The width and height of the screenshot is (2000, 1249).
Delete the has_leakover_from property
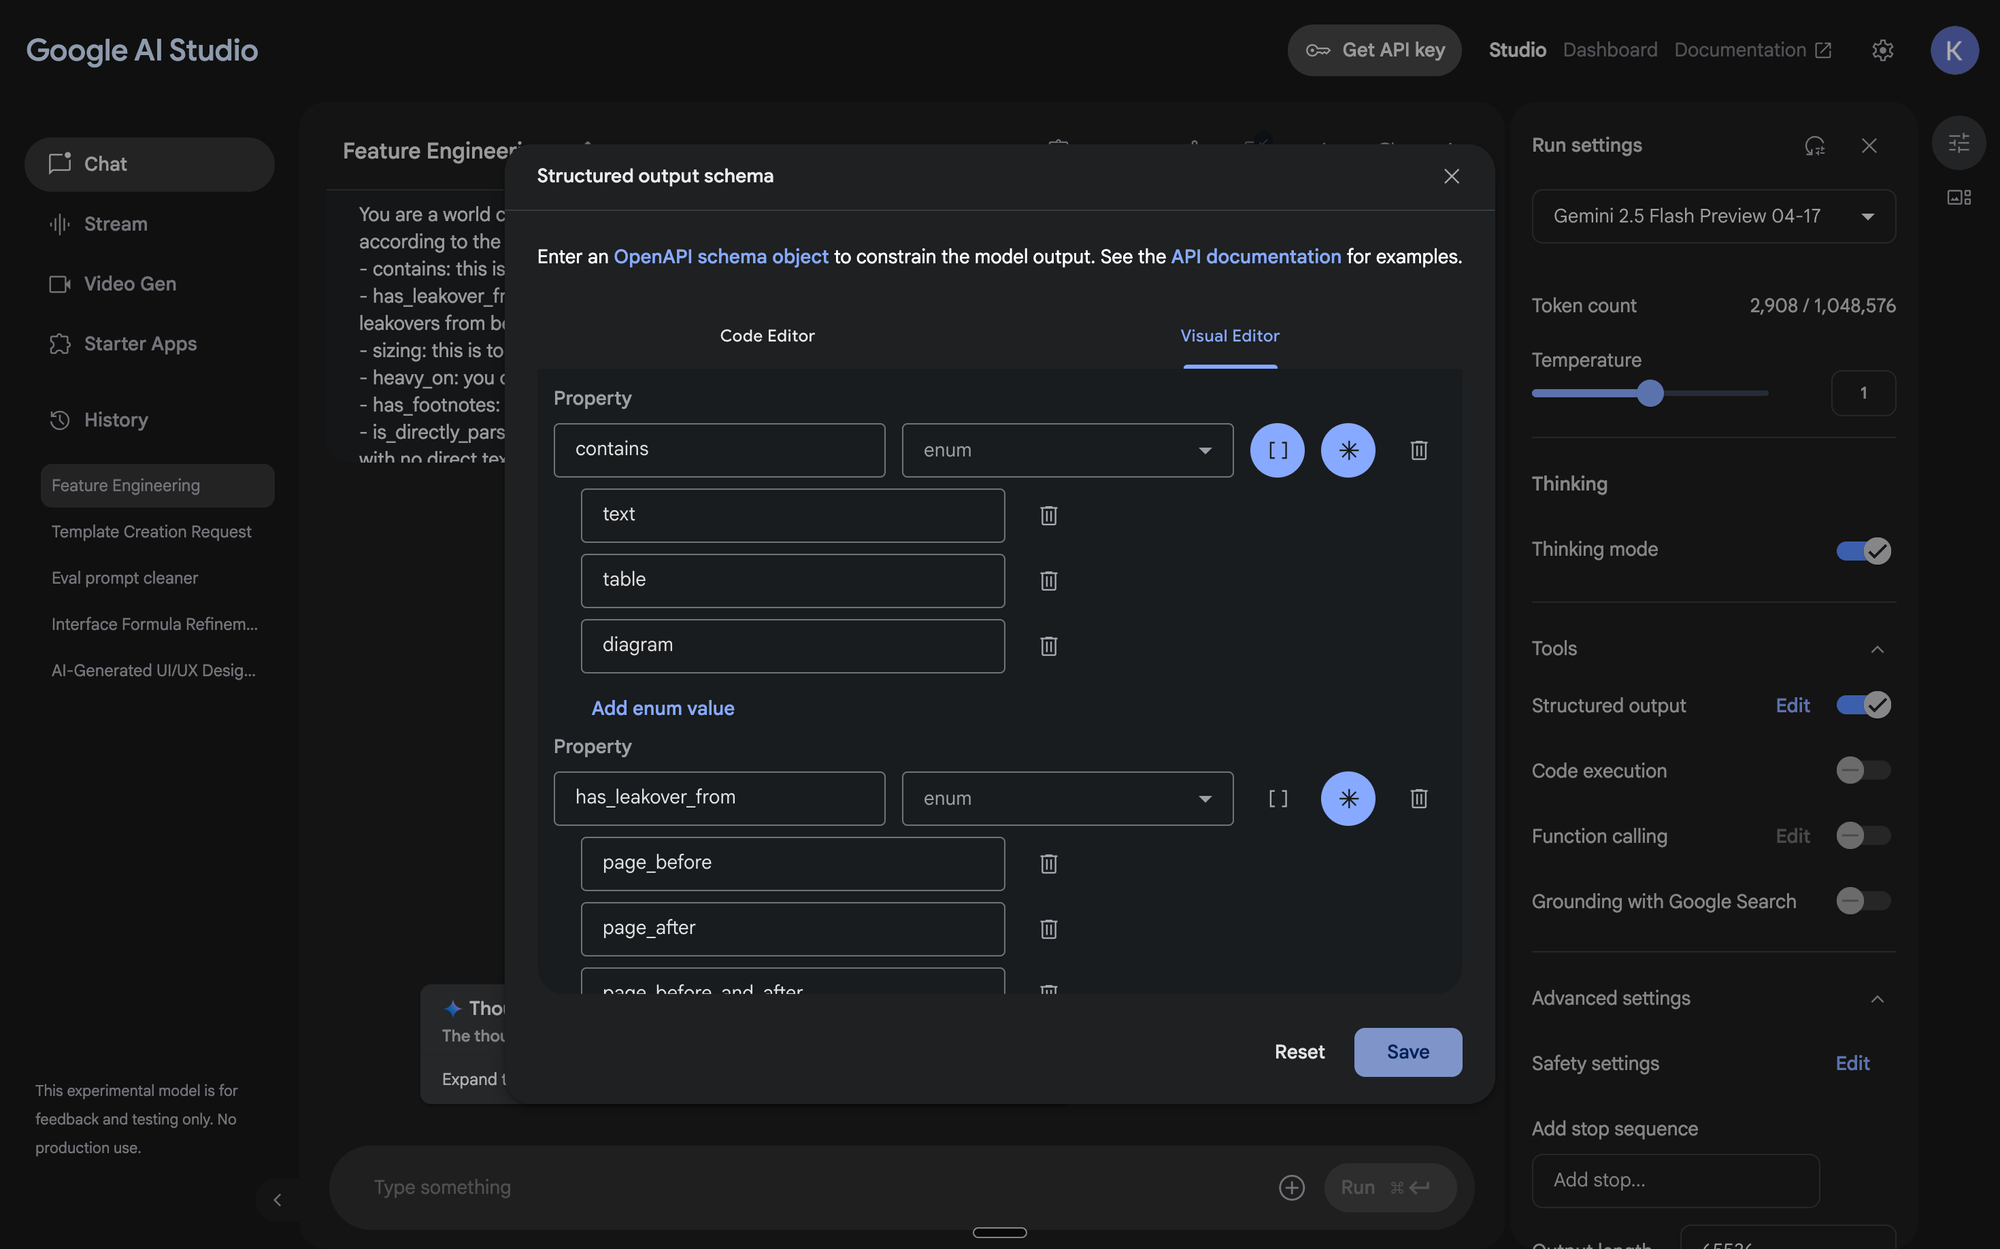[1419, 798]
